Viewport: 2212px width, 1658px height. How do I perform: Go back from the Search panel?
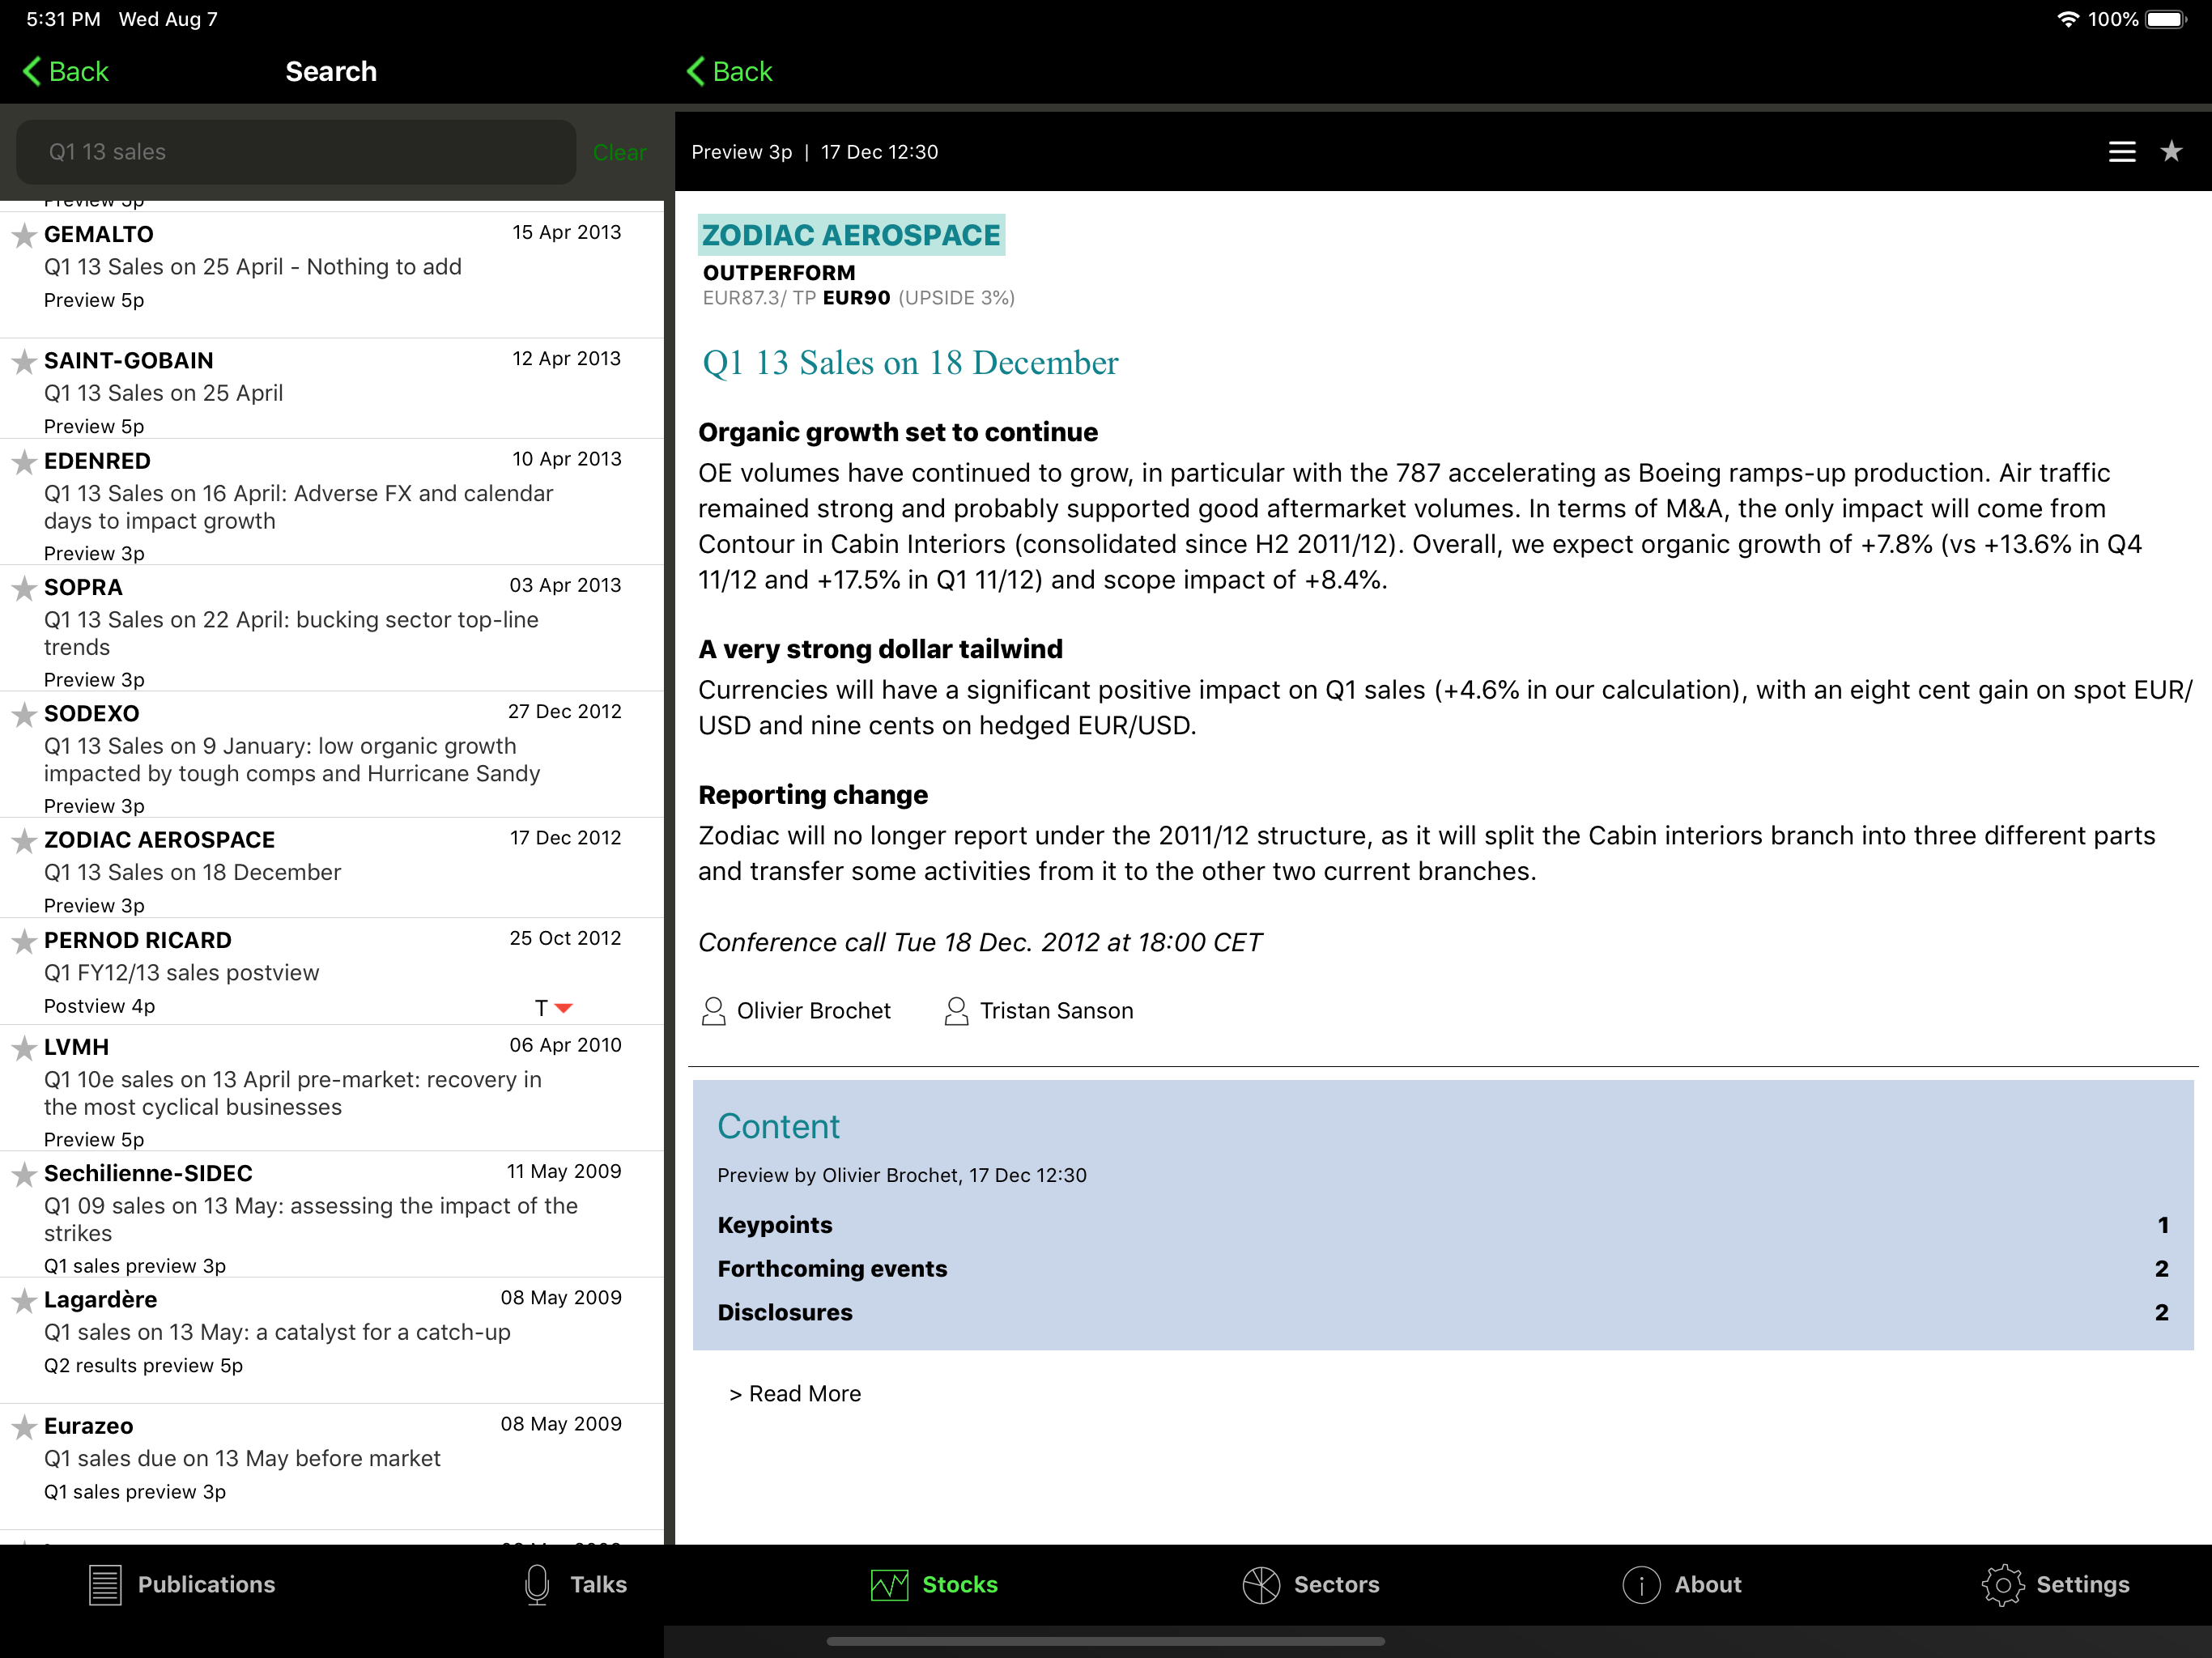(65, 71)
